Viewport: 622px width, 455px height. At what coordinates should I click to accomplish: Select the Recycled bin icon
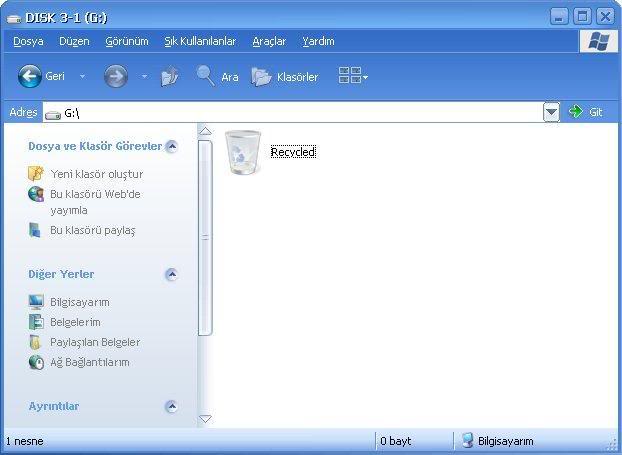pos(243,152)
